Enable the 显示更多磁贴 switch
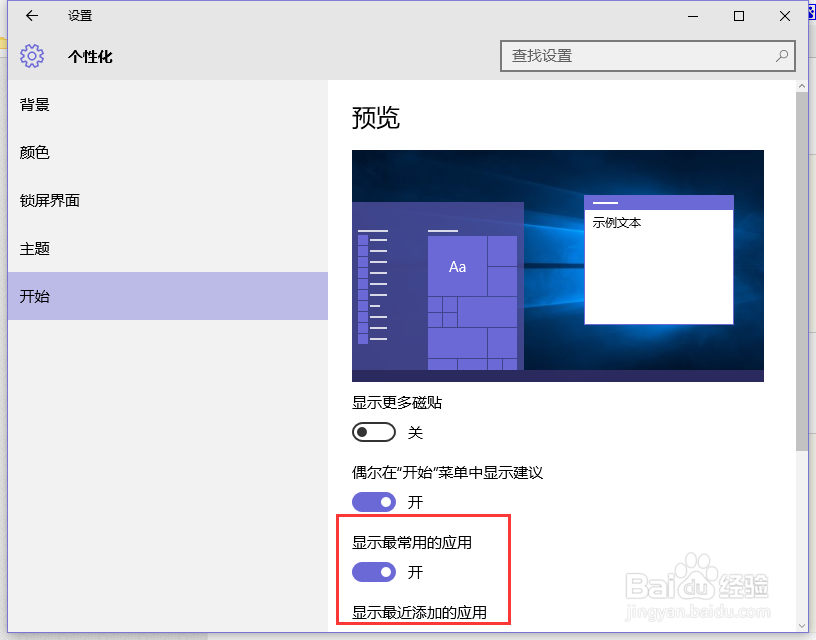The height and width of the screenshot is (640, 816). pyautogui.click(x=374, y=432)
